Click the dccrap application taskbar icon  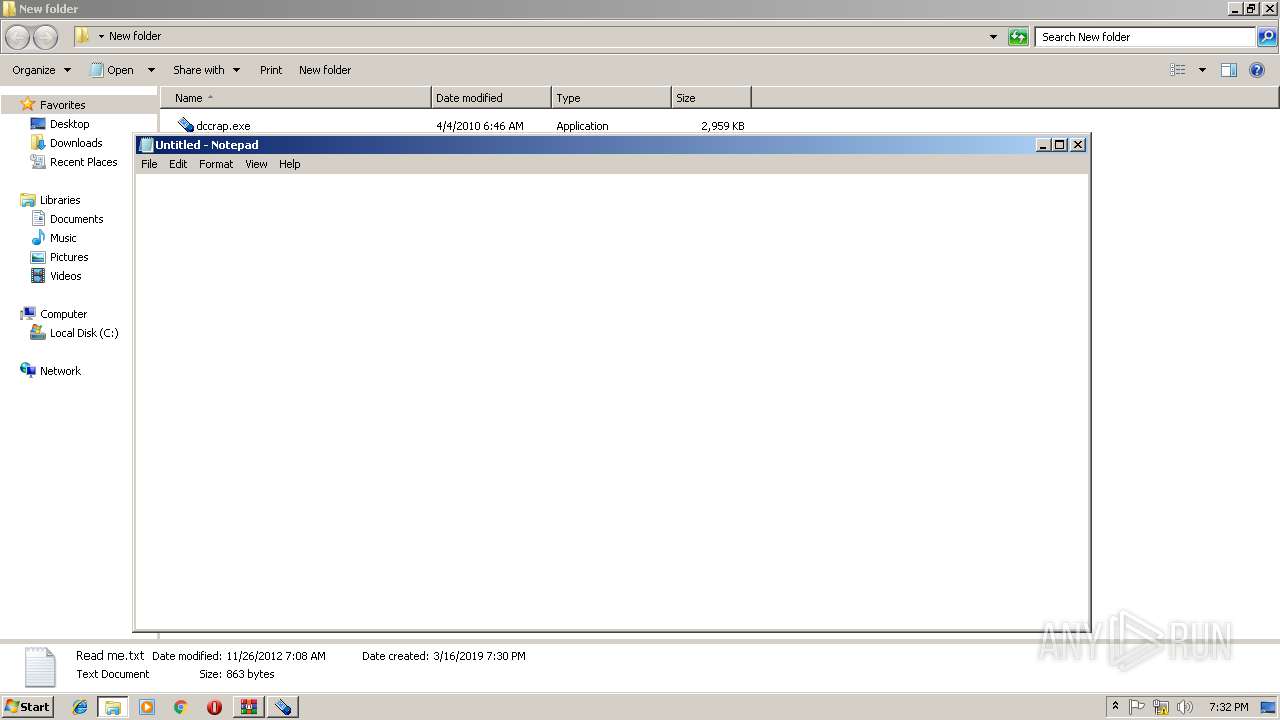[x=283, y=707]
